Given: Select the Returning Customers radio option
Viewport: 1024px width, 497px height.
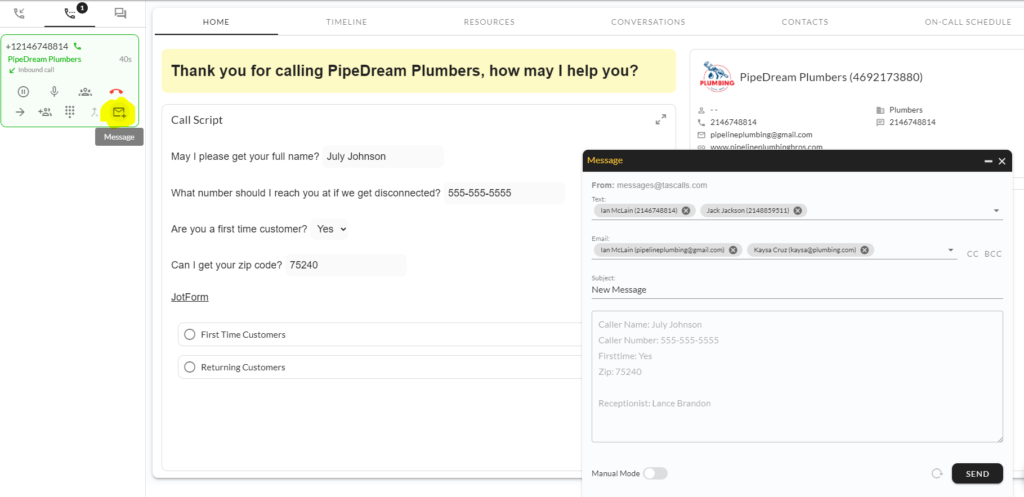Looking at the screenshot, I should pos(190,367).
